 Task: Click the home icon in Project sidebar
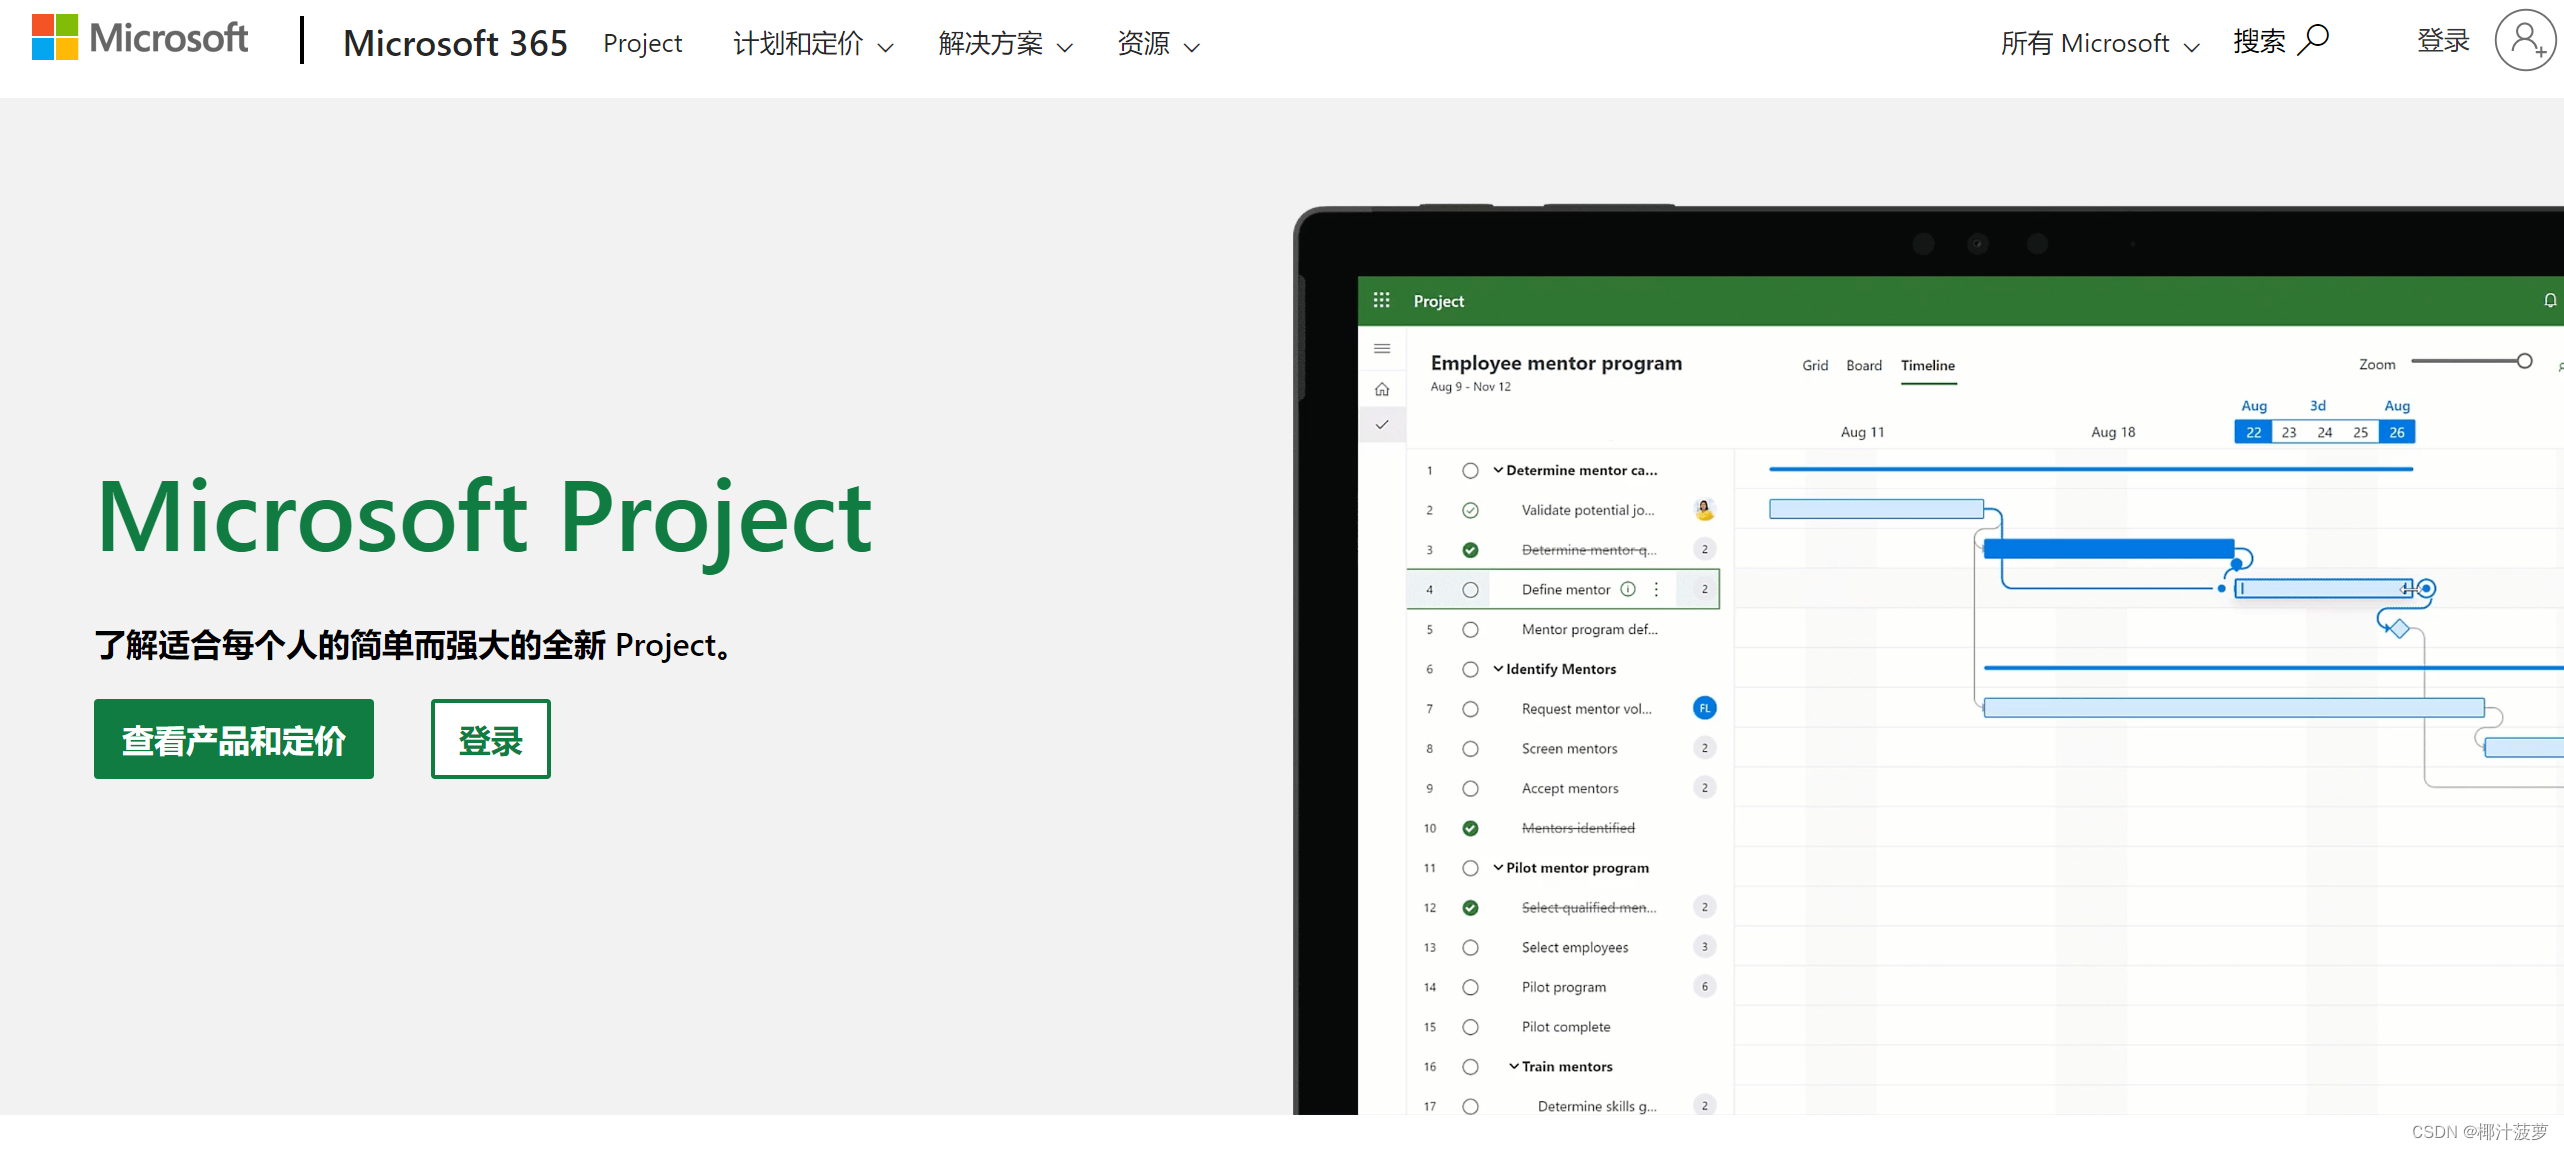coord(1382,389)
